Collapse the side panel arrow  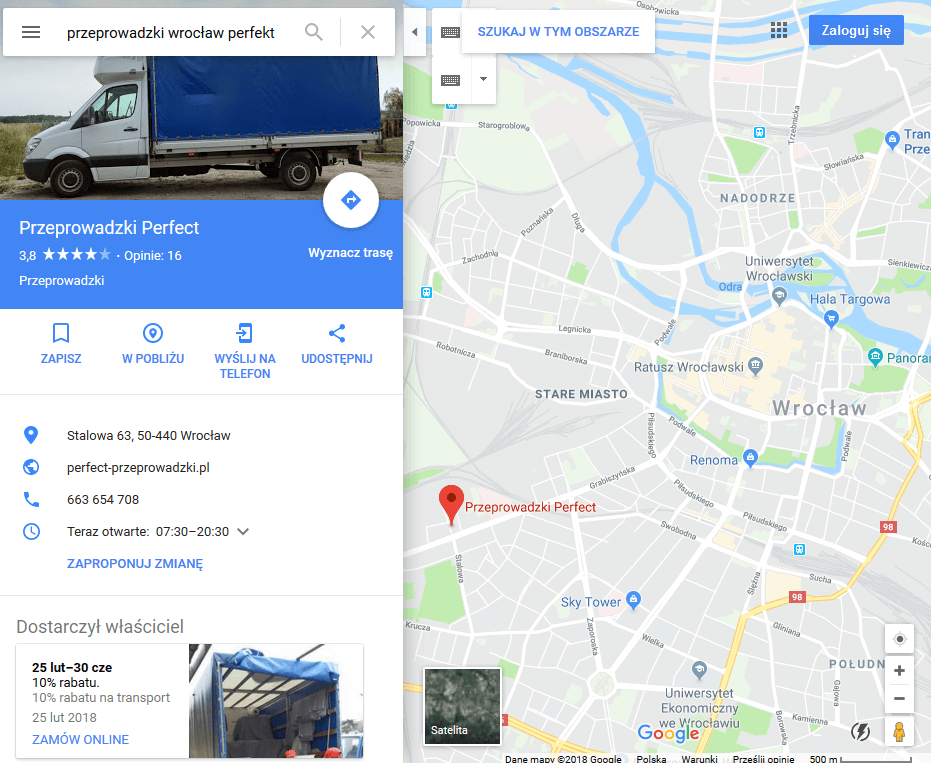[x=414, y=32]
